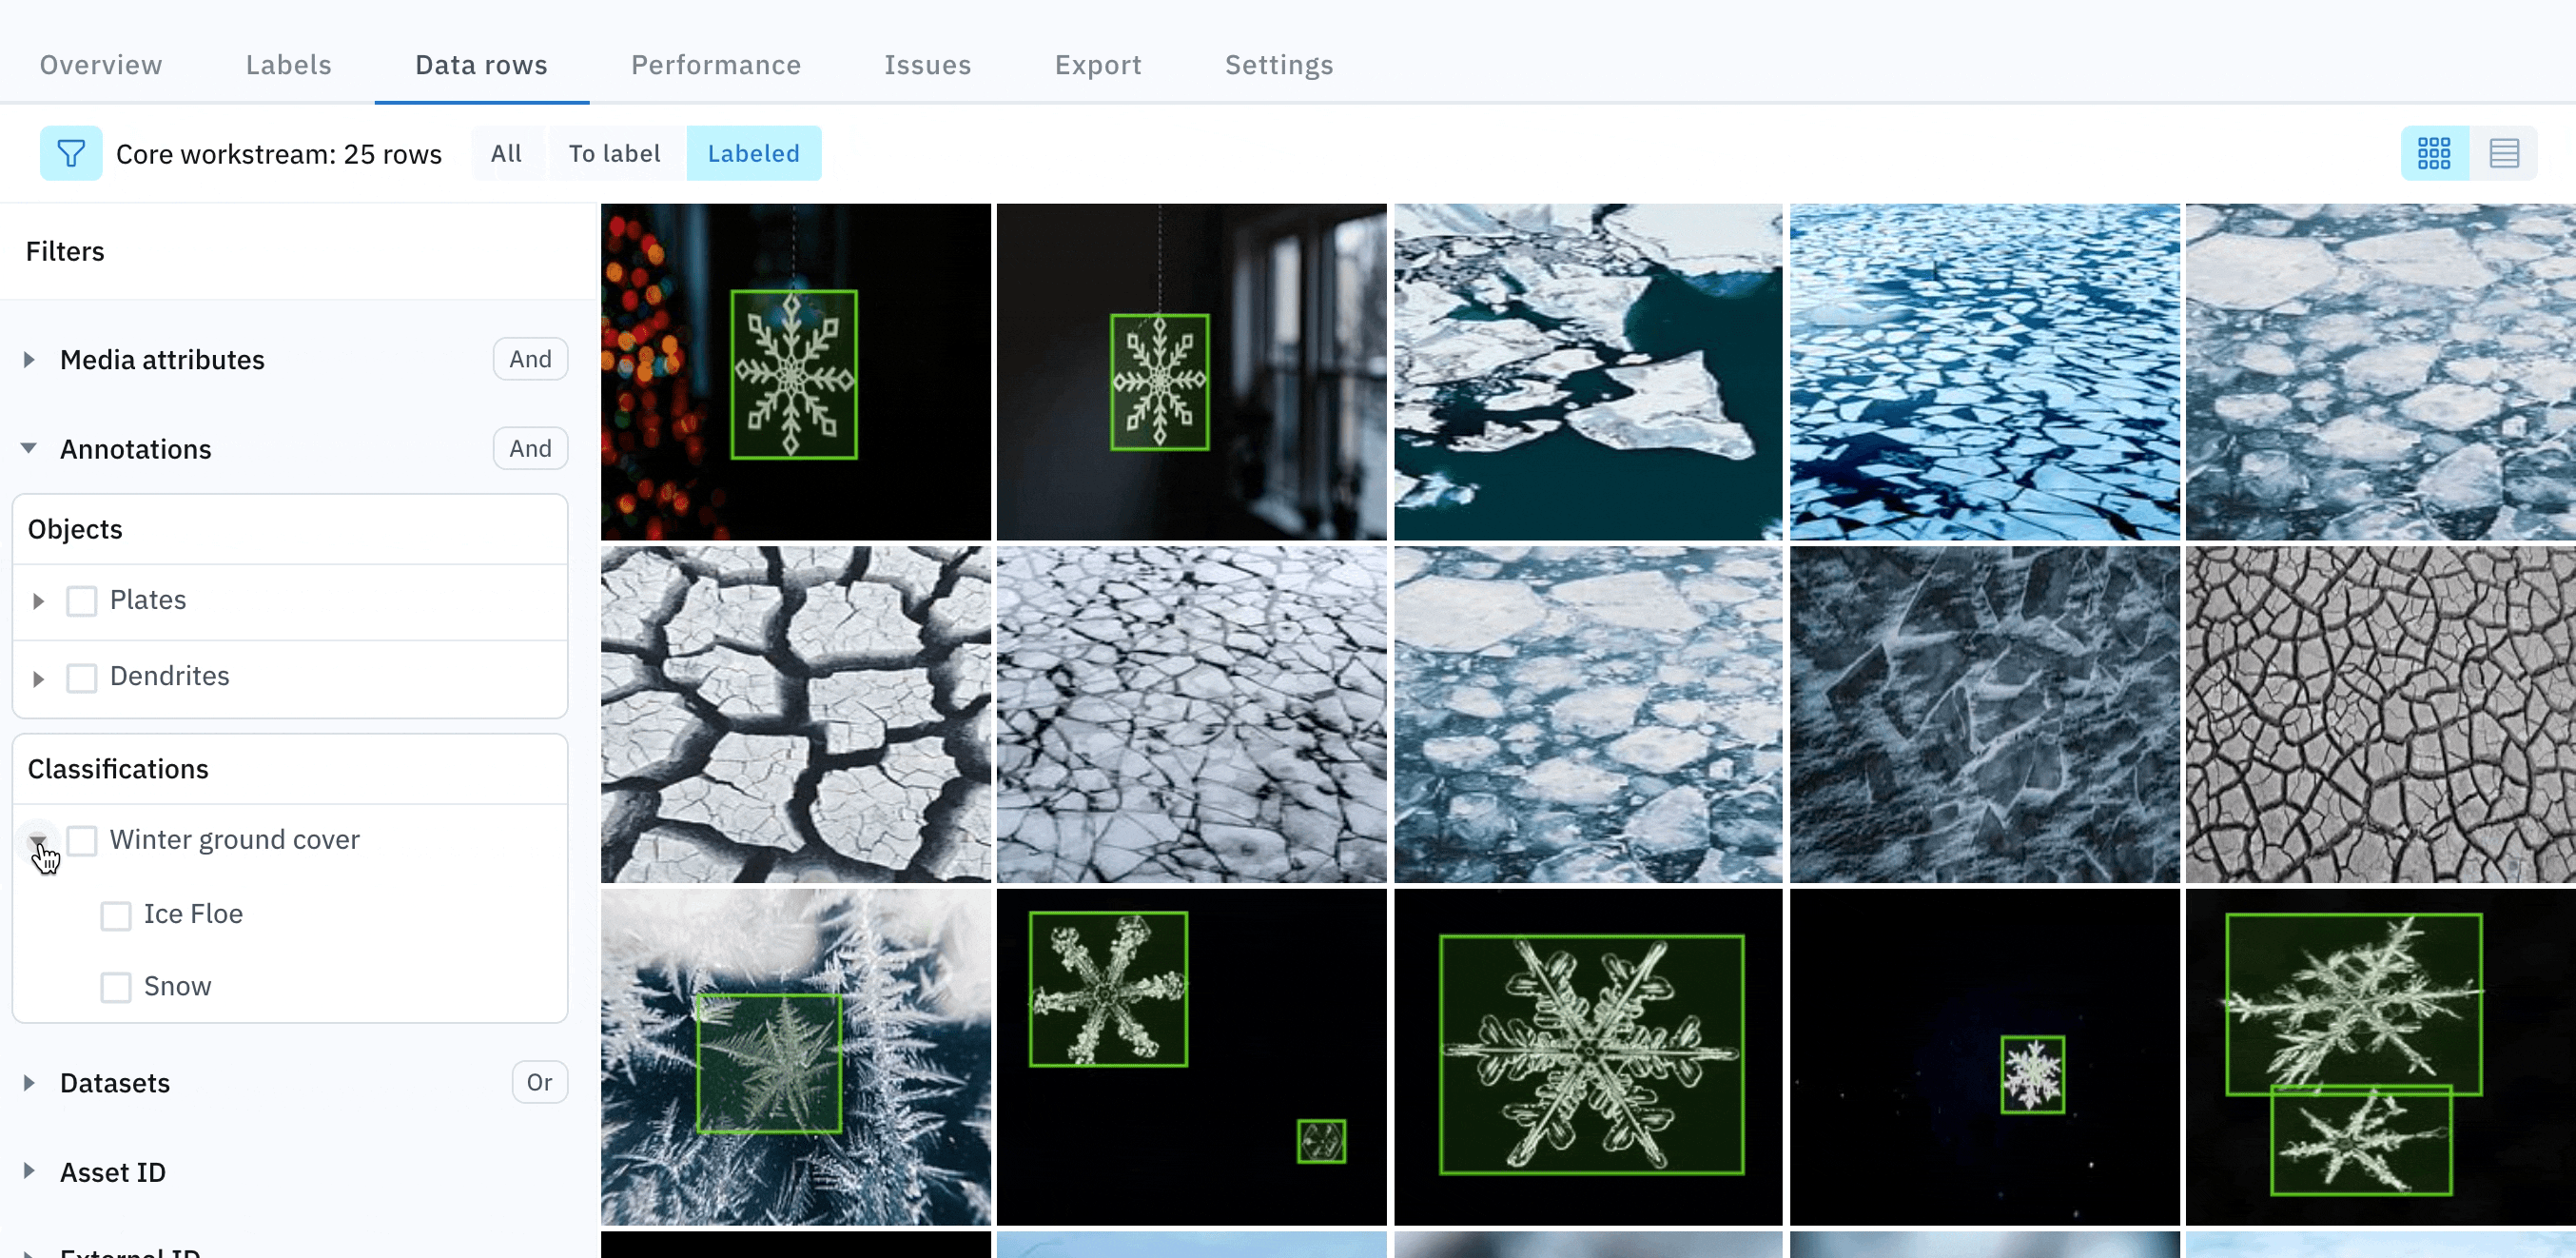Toggle Or operator for Datasets

point(540,1082)
